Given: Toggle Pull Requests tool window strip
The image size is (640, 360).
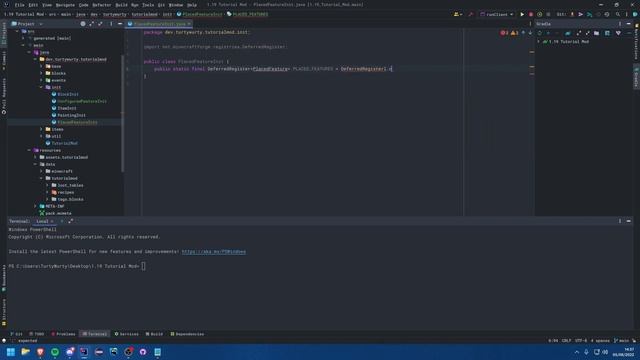Looking at the screenshot, I should [x=4, y=96].
